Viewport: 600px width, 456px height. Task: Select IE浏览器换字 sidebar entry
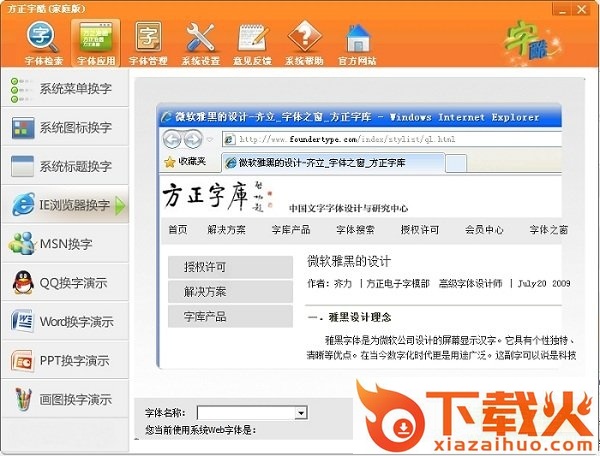point(65,206)
